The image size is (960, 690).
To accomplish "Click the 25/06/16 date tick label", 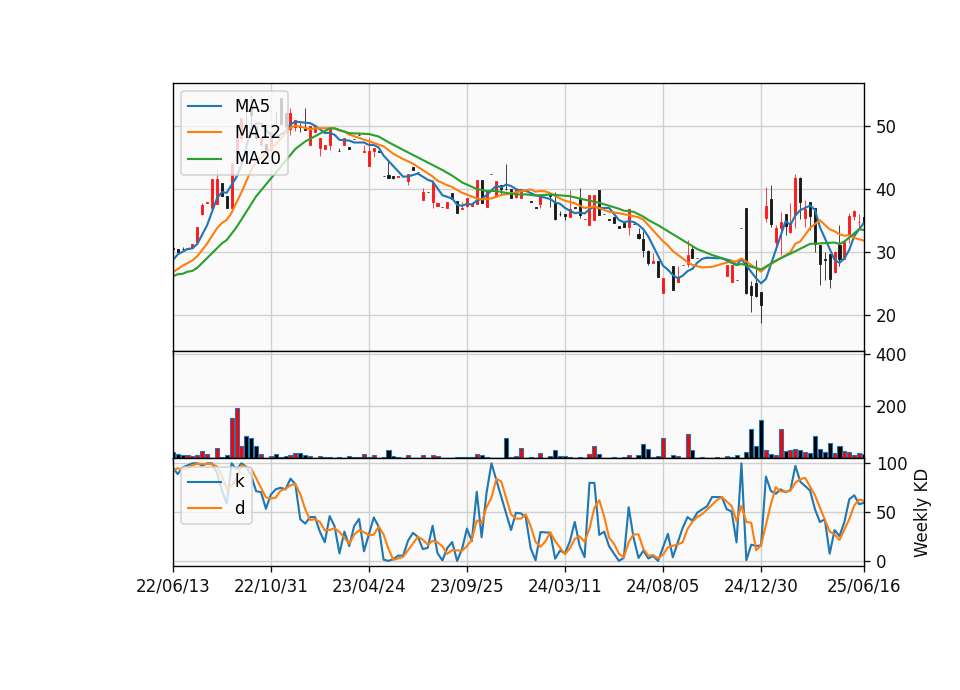I will click(864, 586).
